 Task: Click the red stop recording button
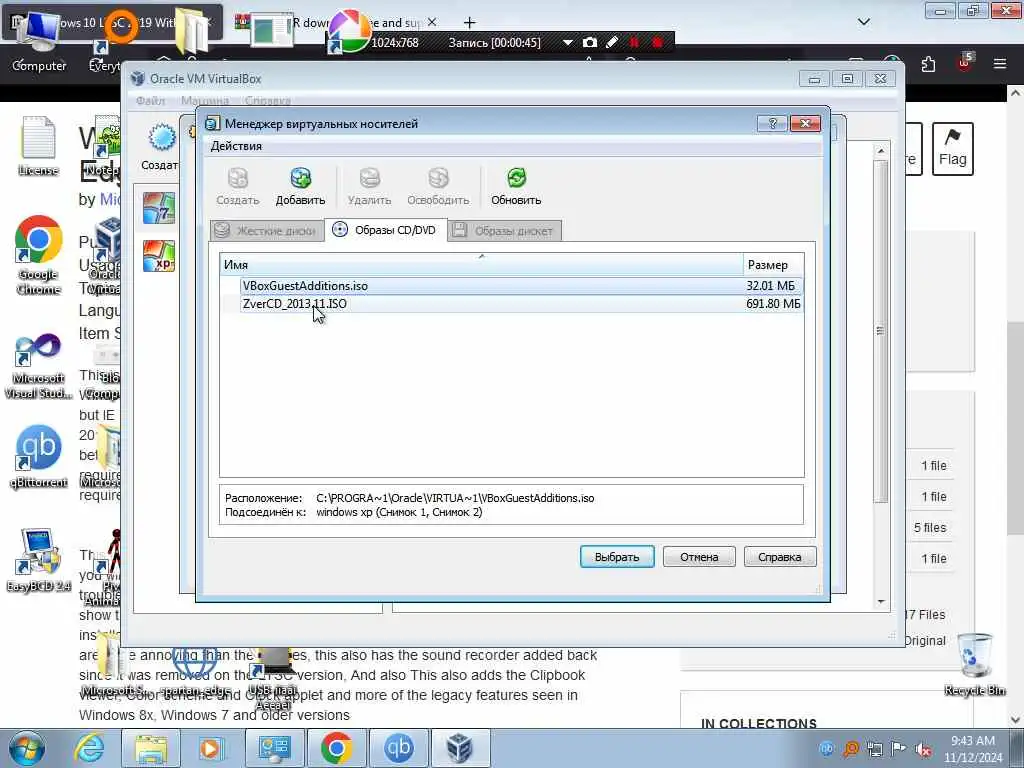(x=658, y=42)
